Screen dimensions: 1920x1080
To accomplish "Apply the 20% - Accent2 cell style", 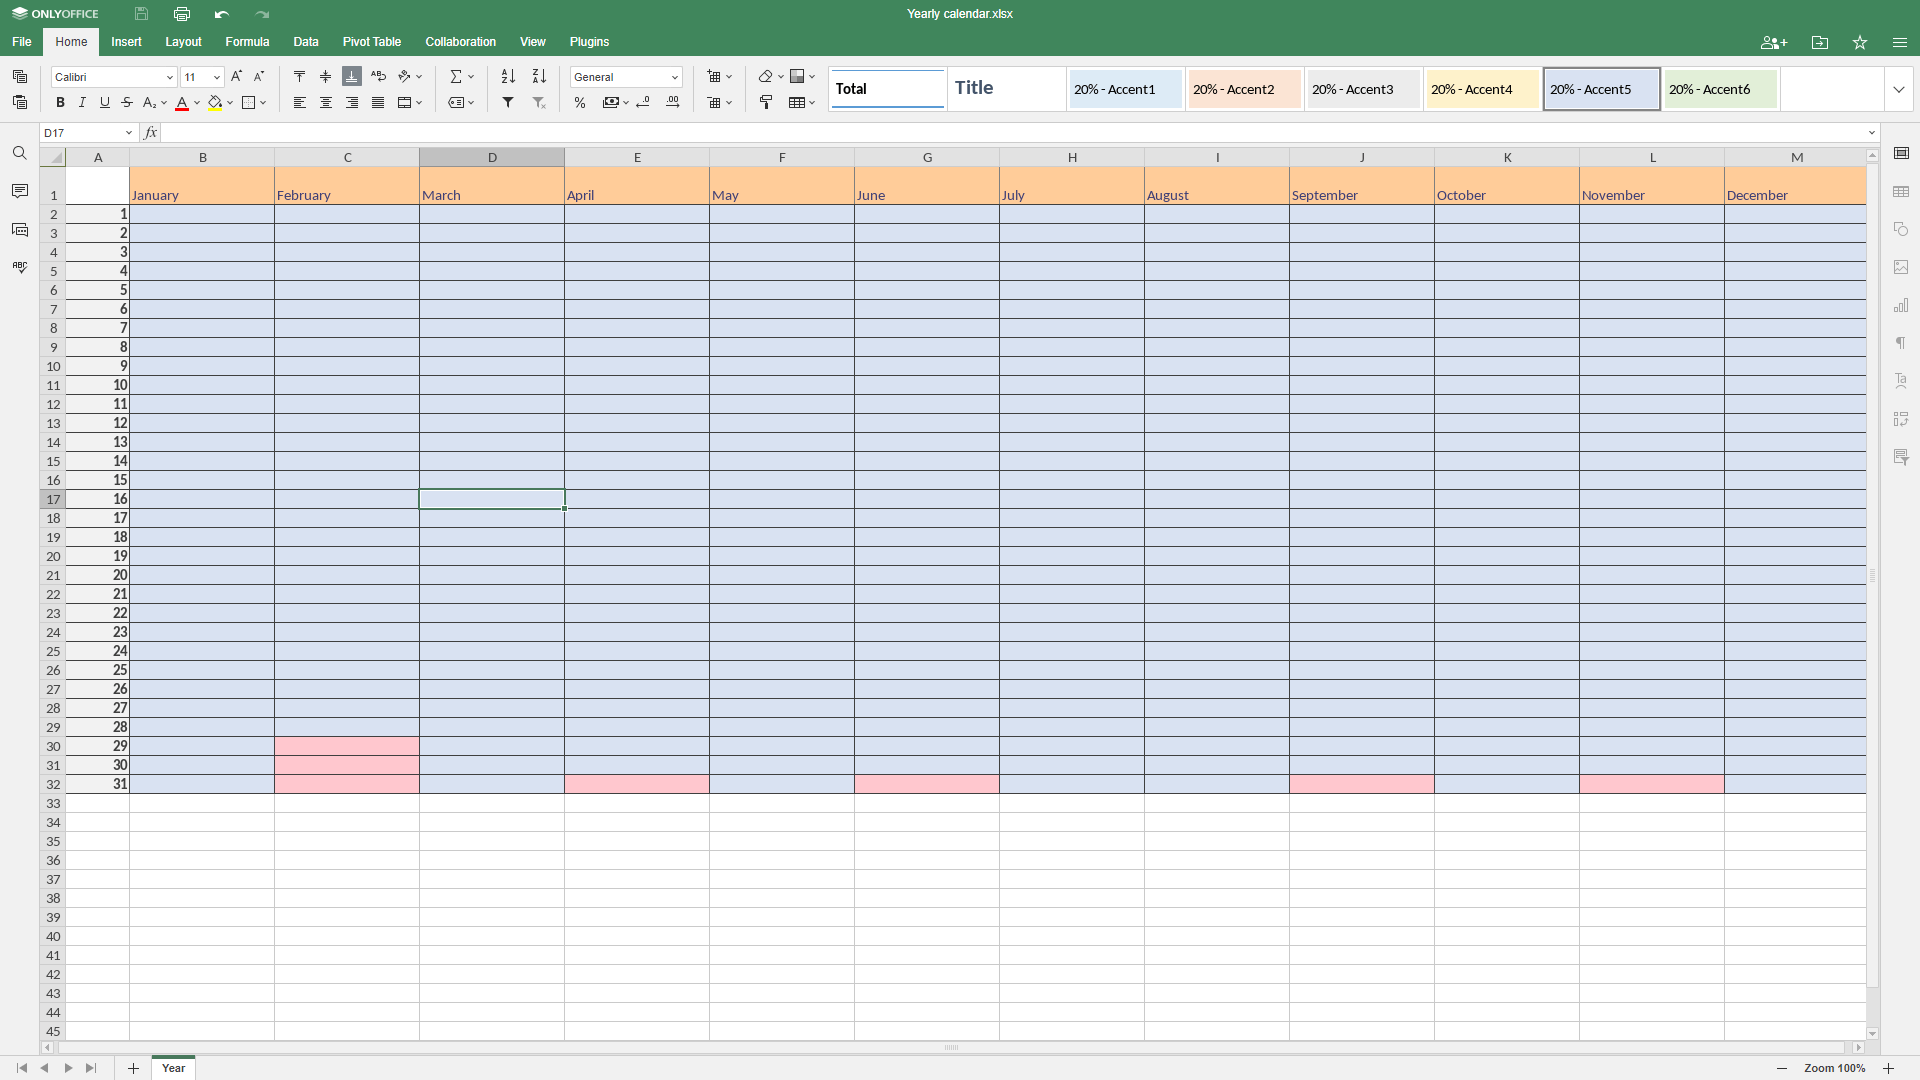I will [1244, 90].
